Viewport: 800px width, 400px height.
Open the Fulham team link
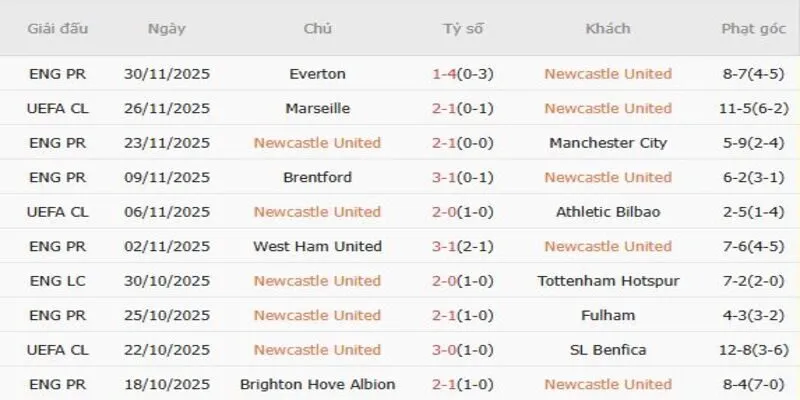tap(608, 315)
